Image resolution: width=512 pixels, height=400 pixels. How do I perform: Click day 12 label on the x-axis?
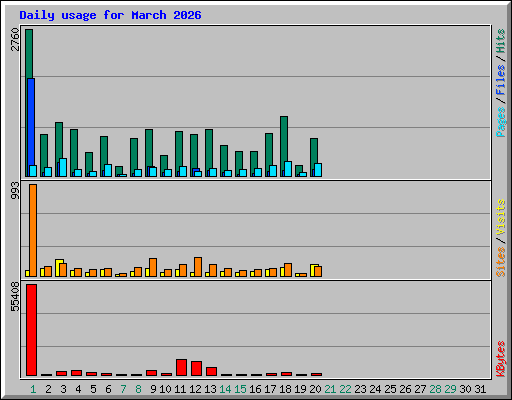pos(195,389)
